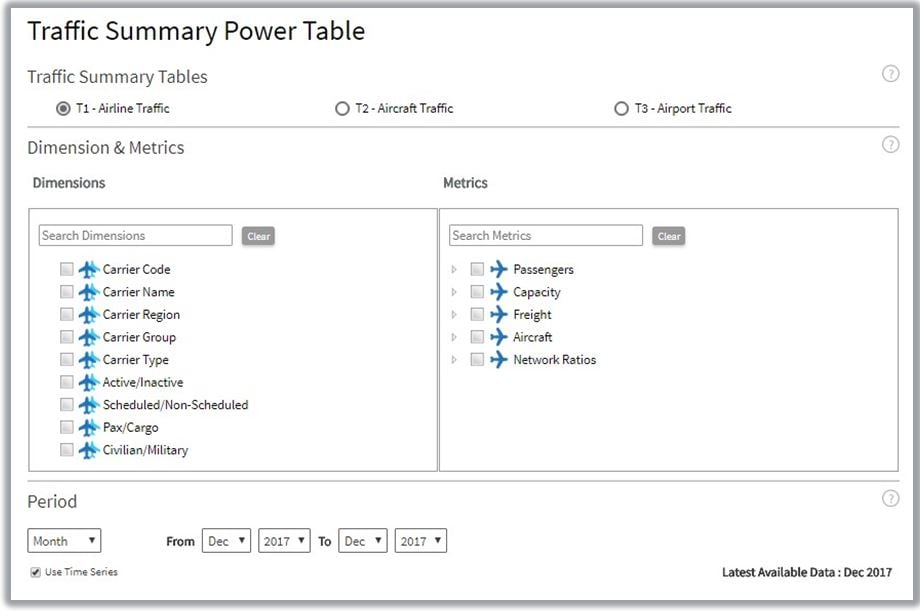This screenshot has width=920, height=611.
Task: Click the plane icon next to Carrier Region
Action: pos(89,314)
